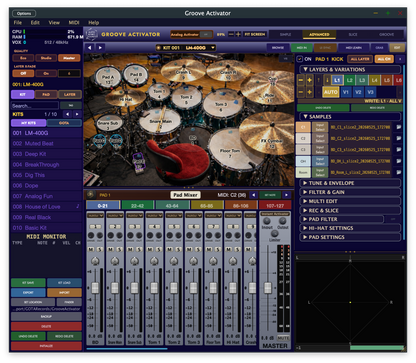This screenshot has height=363, width=416.
Task: Click the down arrow beside the L1 layer
Action: [x=327, y=80]
